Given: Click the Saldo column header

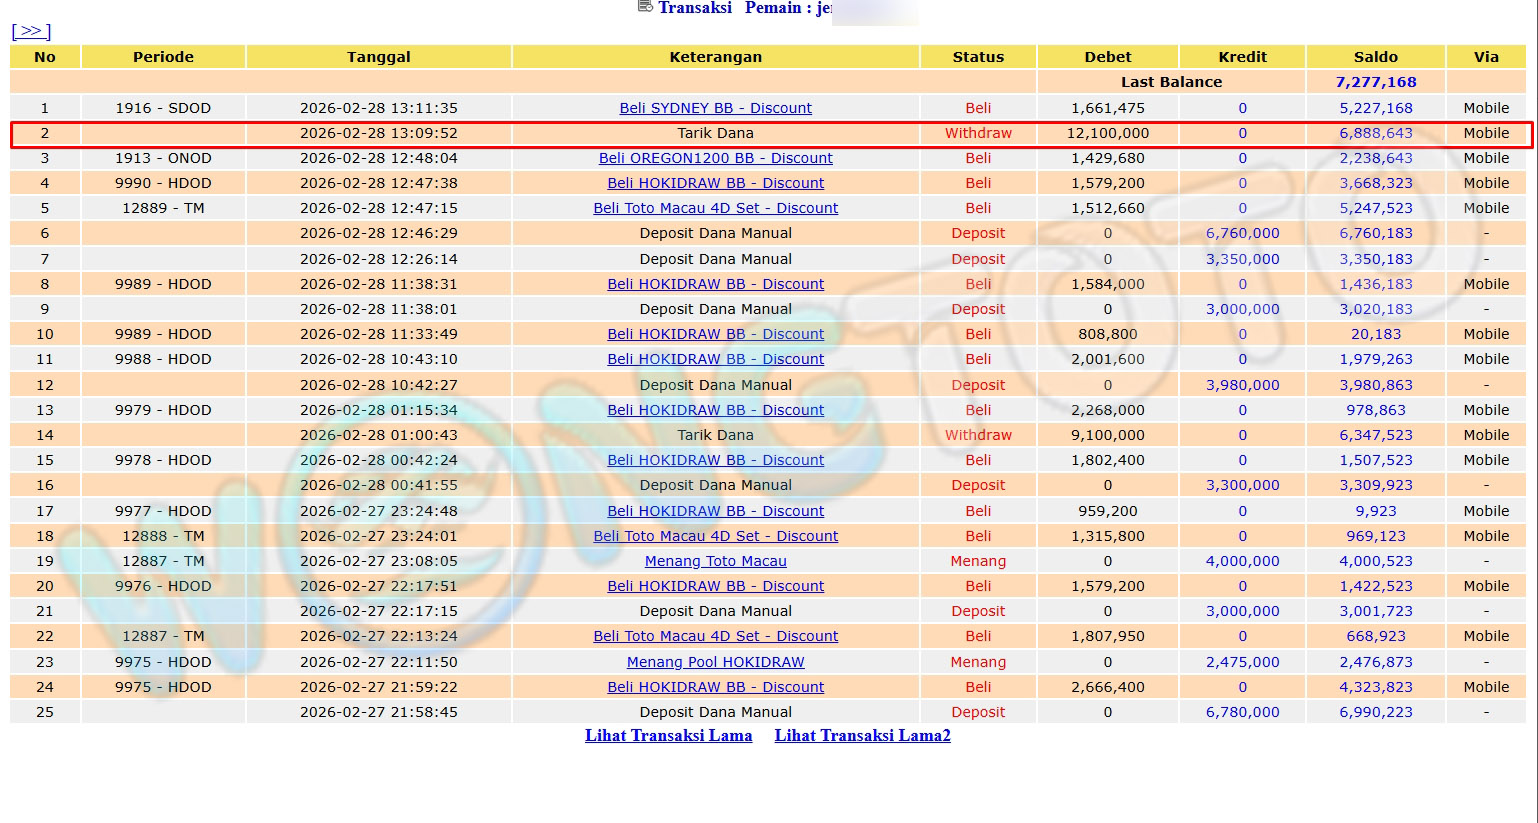Looking at the screenshot, I should coord(1375,57).
